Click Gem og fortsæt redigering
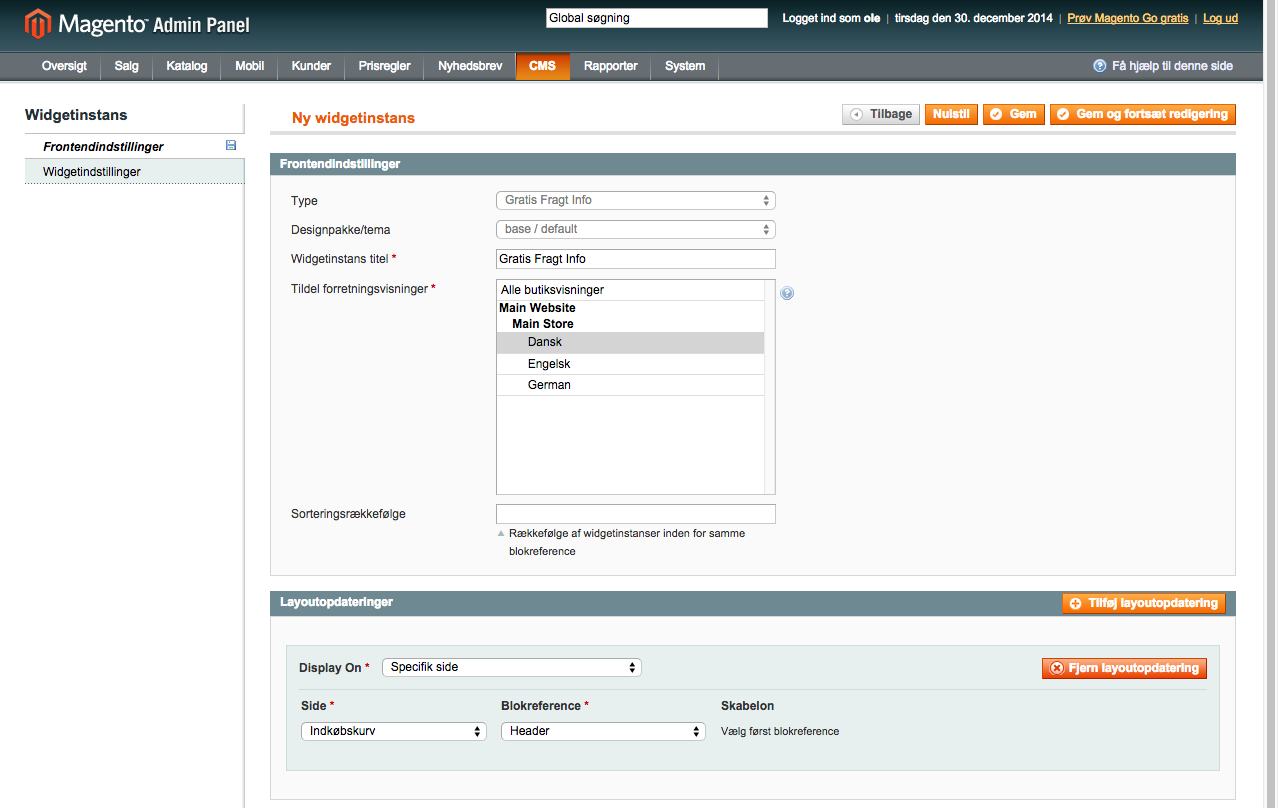 click(x=1142, y=114)
